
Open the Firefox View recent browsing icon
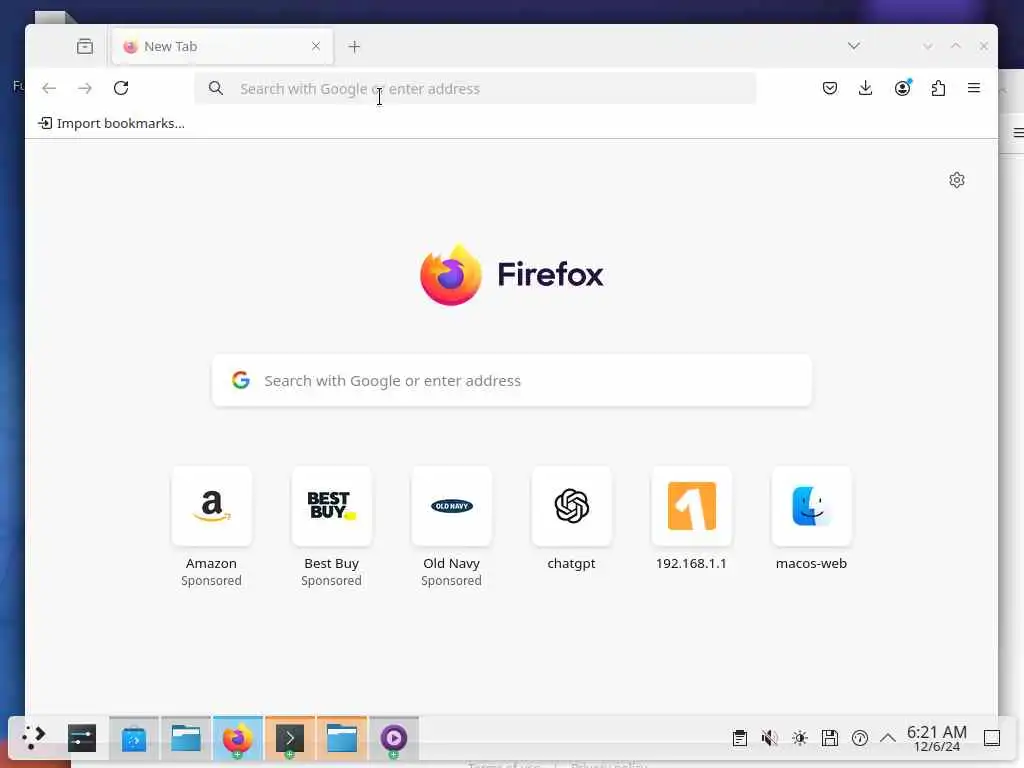pos(85,46)
